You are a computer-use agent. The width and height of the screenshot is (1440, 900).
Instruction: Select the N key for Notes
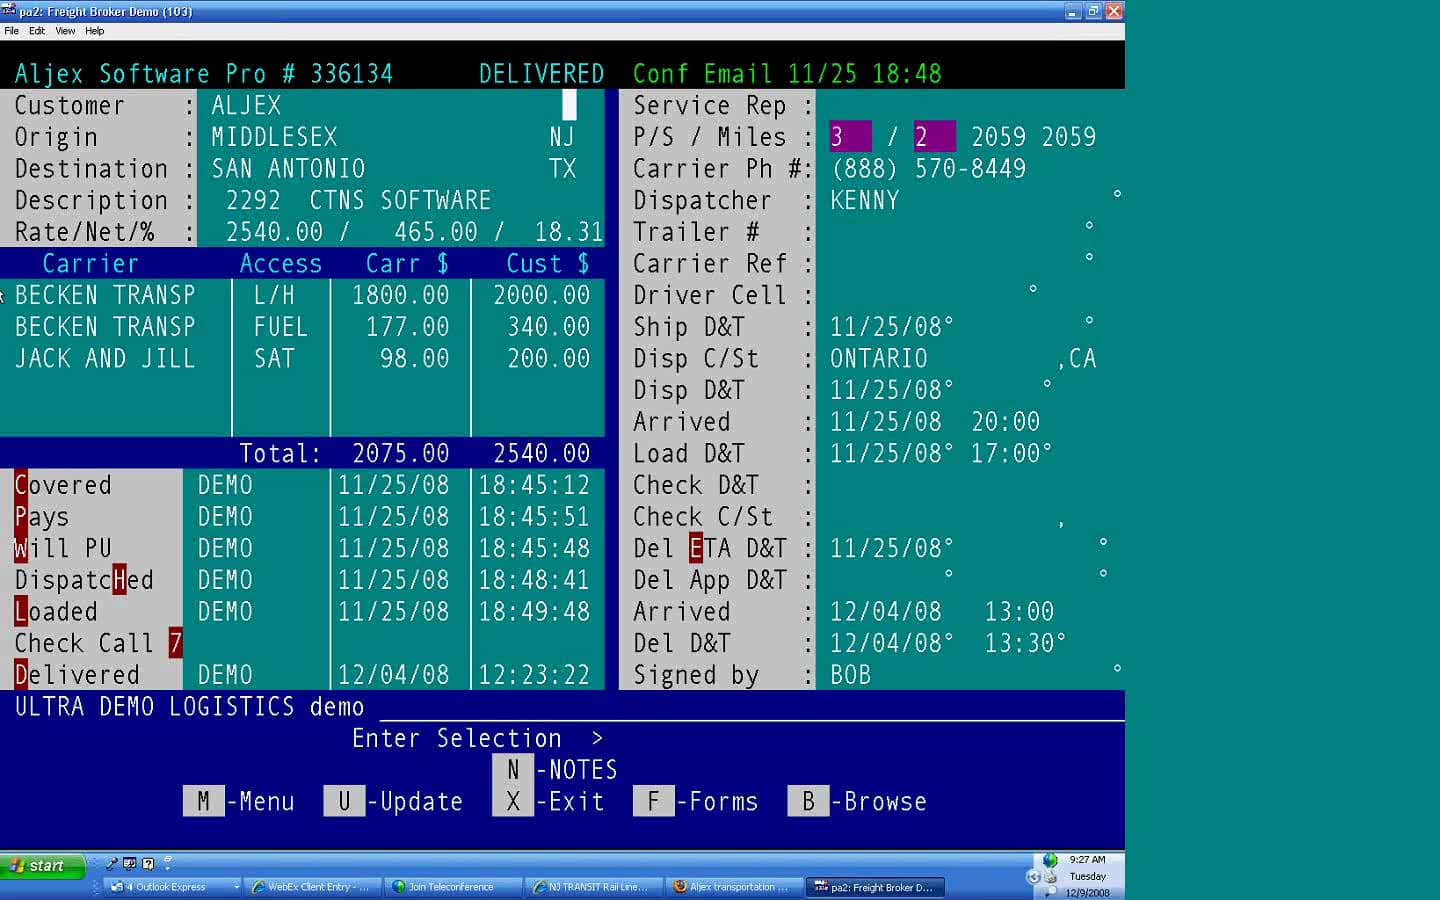click(x=513, y=769)
